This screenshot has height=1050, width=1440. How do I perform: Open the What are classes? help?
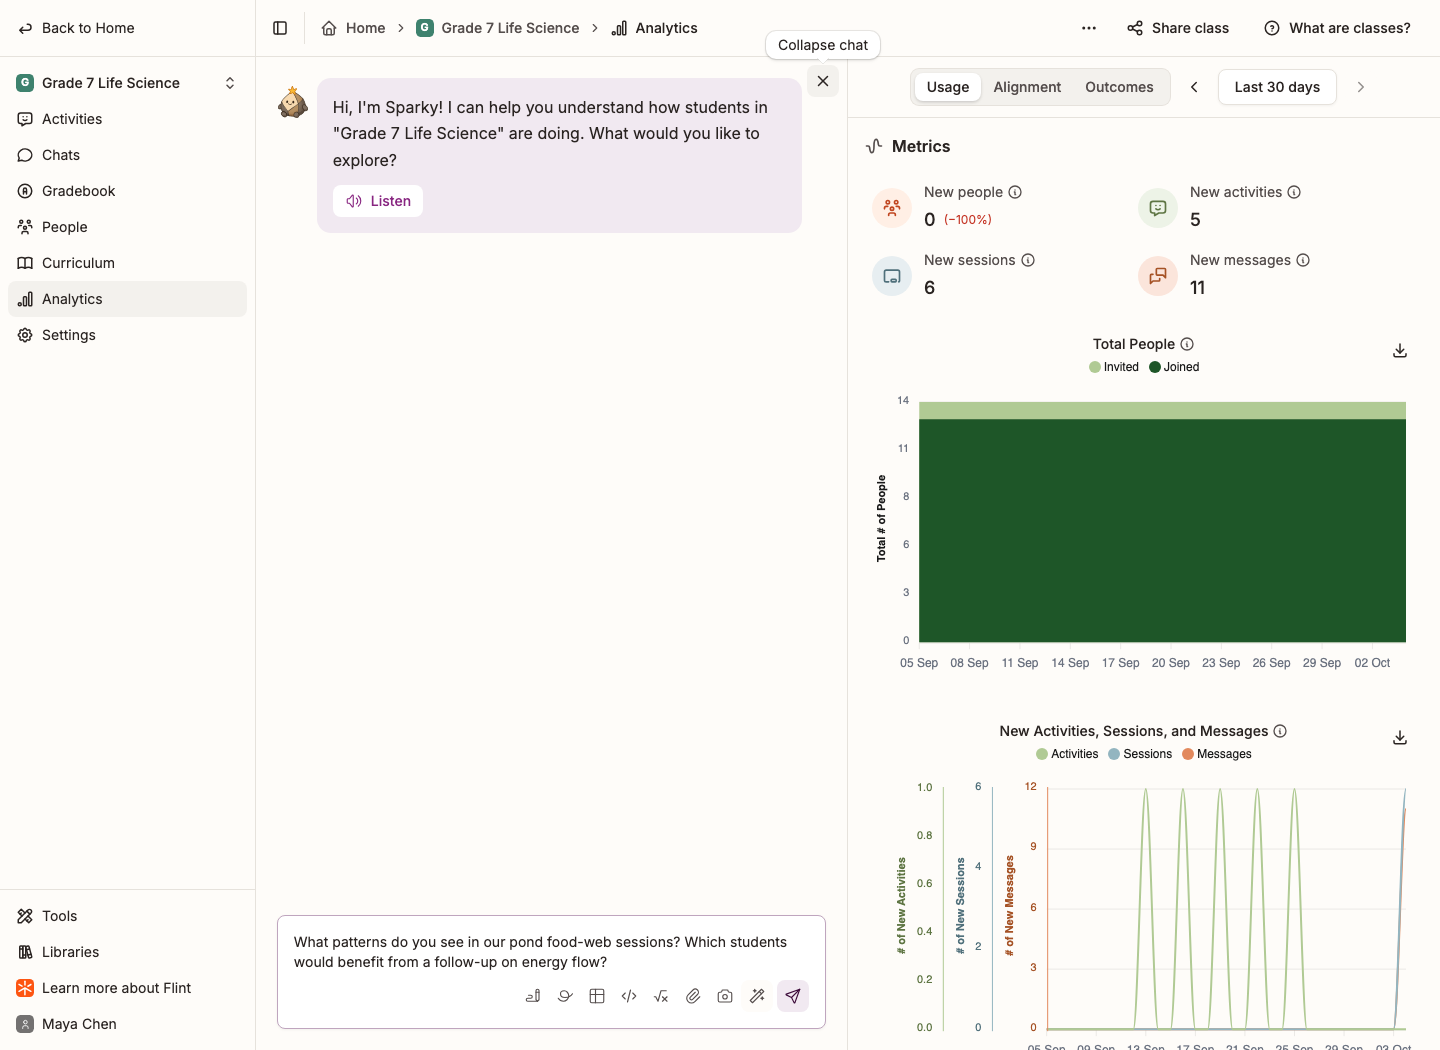pyautogui.click(x=1337, y=28)
